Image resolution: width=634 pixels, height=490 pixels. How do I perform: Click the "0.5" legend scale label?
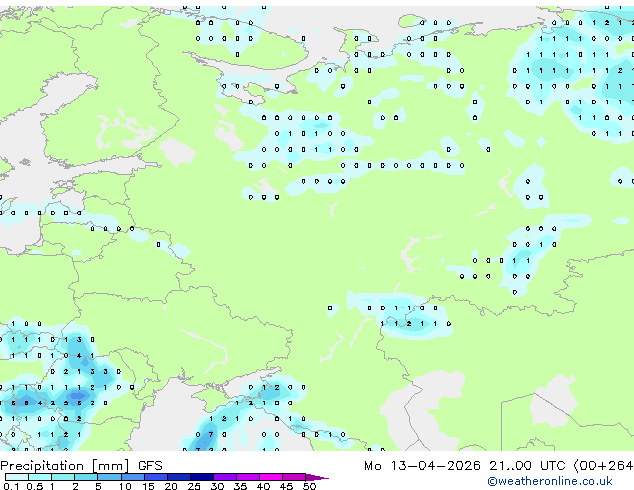pos(35,486)
